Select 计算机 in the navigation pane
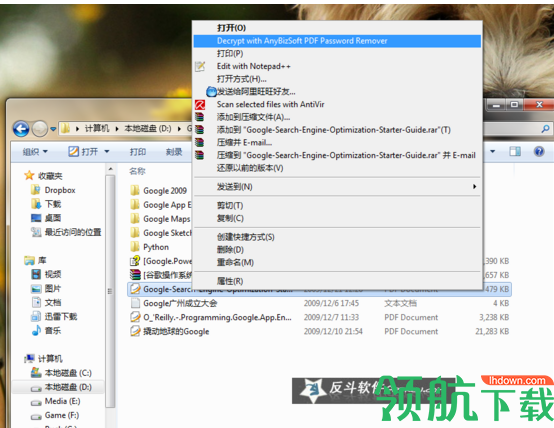Image resolution: width=554 pixels, height=428 pixels. tap(43, 359)
